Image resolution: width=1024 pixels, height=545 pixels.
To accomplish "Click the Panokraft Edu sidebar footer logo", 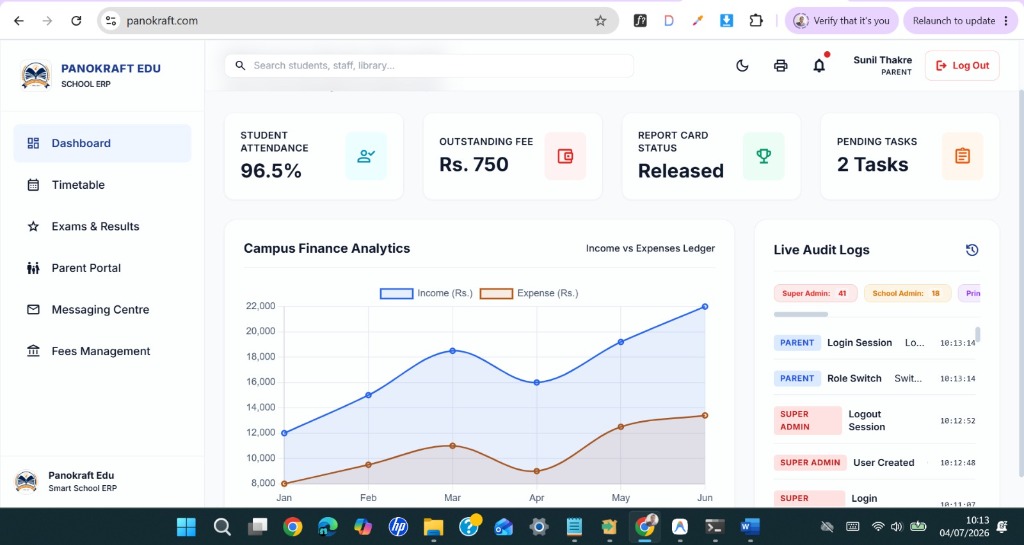I will 26,482.
